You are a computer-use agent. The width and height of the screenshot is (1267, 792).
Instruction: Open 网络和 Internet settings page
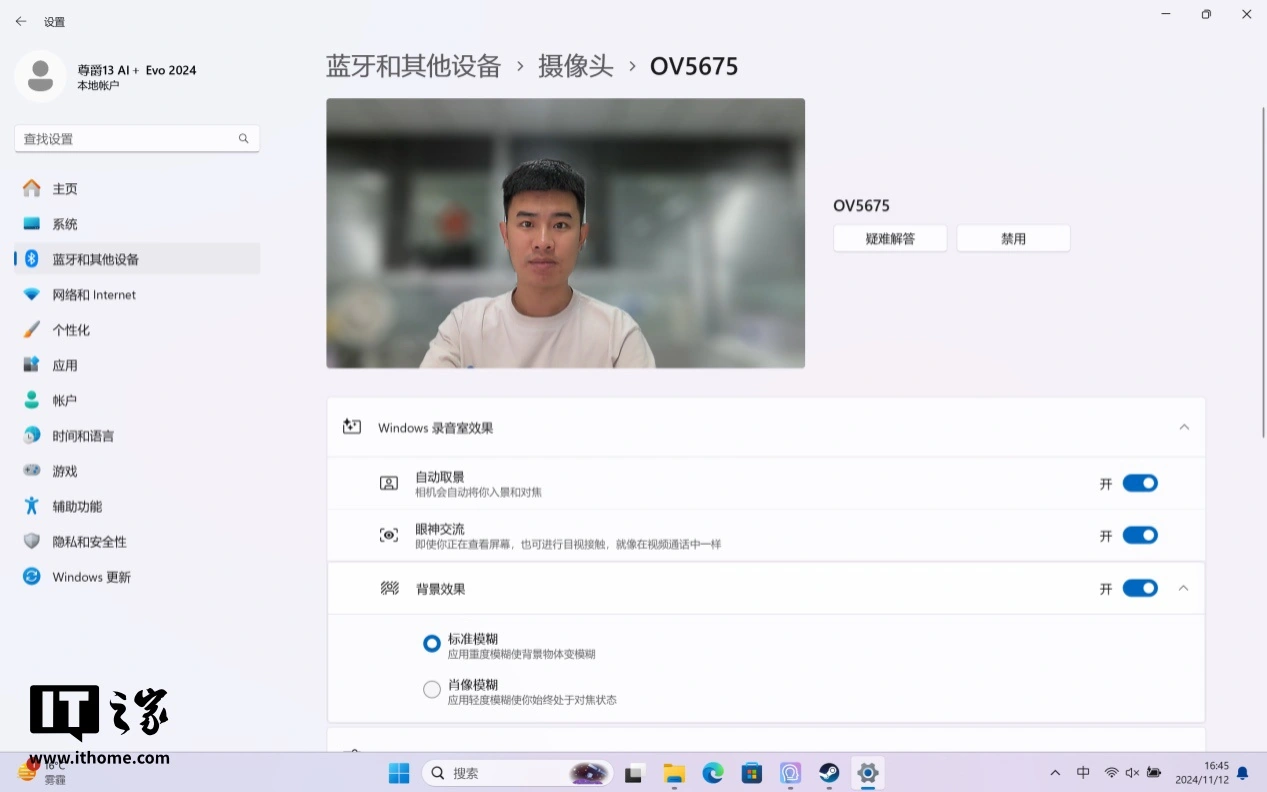click(94, 295)
